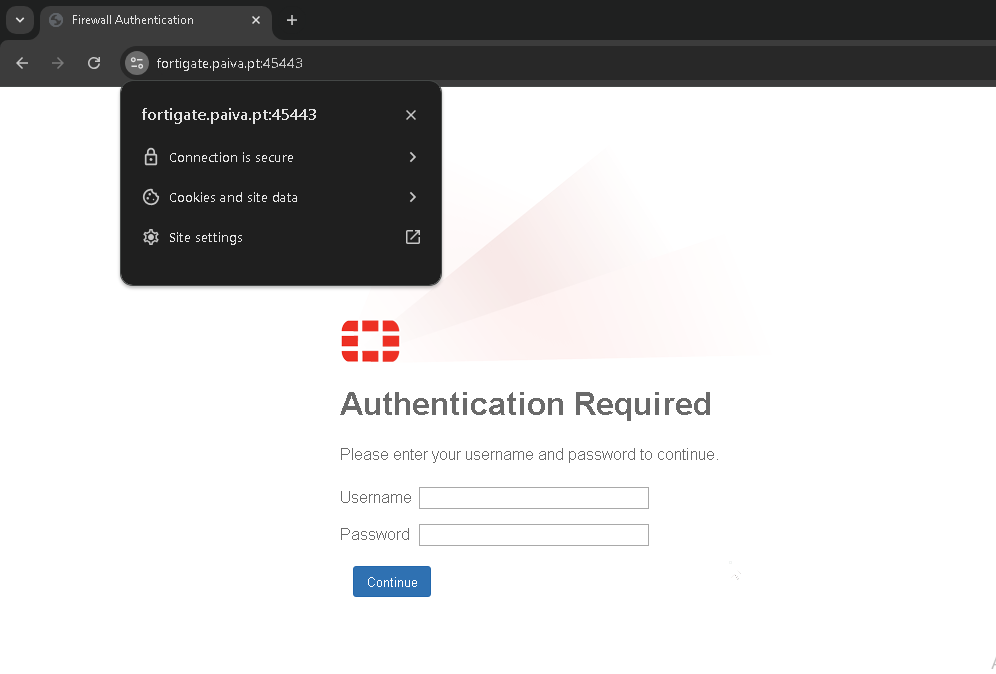996x674 pixels.
Task: Select the Firewall Authentication tab
Action: 140,20
